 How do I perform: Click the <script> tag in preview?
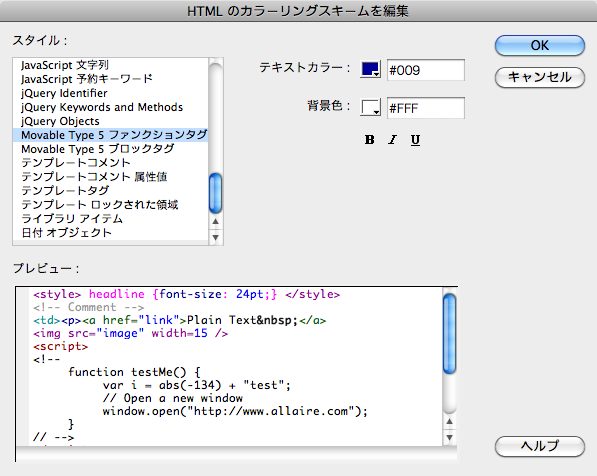click(x=61, y=347)
